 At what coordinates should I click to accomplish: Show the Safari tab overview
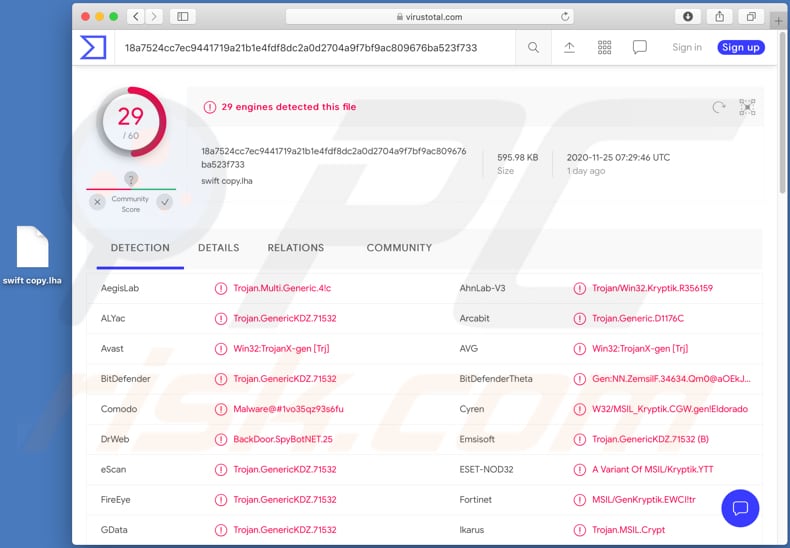pos(751,17)
